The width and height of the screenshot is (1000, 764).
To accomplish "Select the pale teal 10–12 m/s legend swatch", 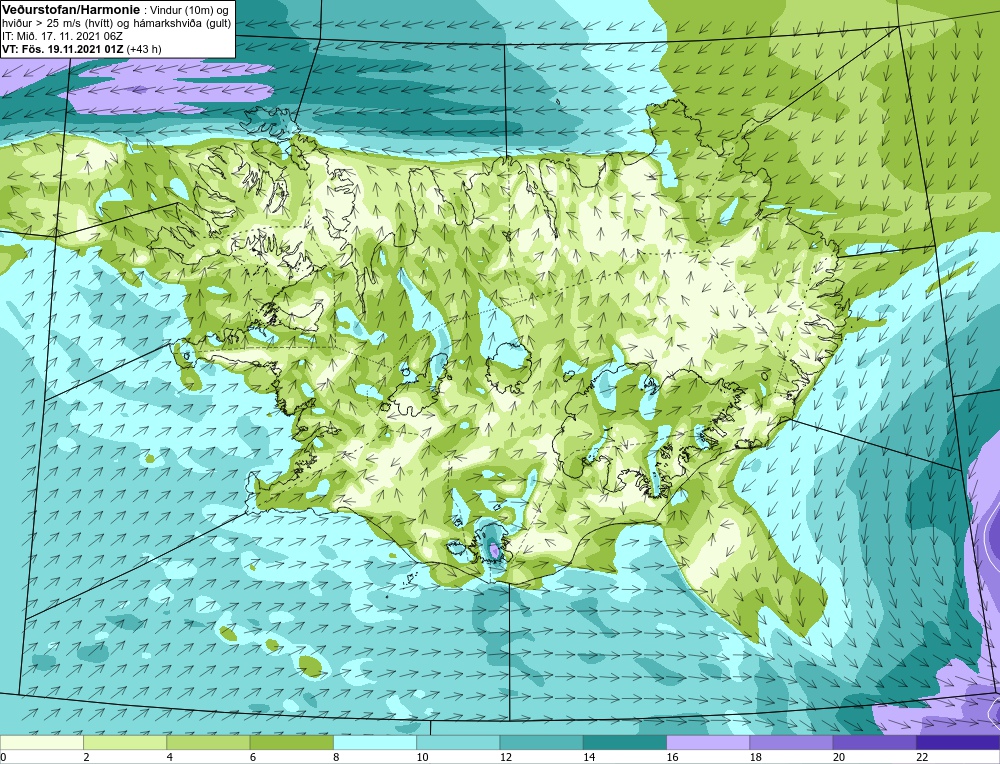I will click(x=458, y=742).
